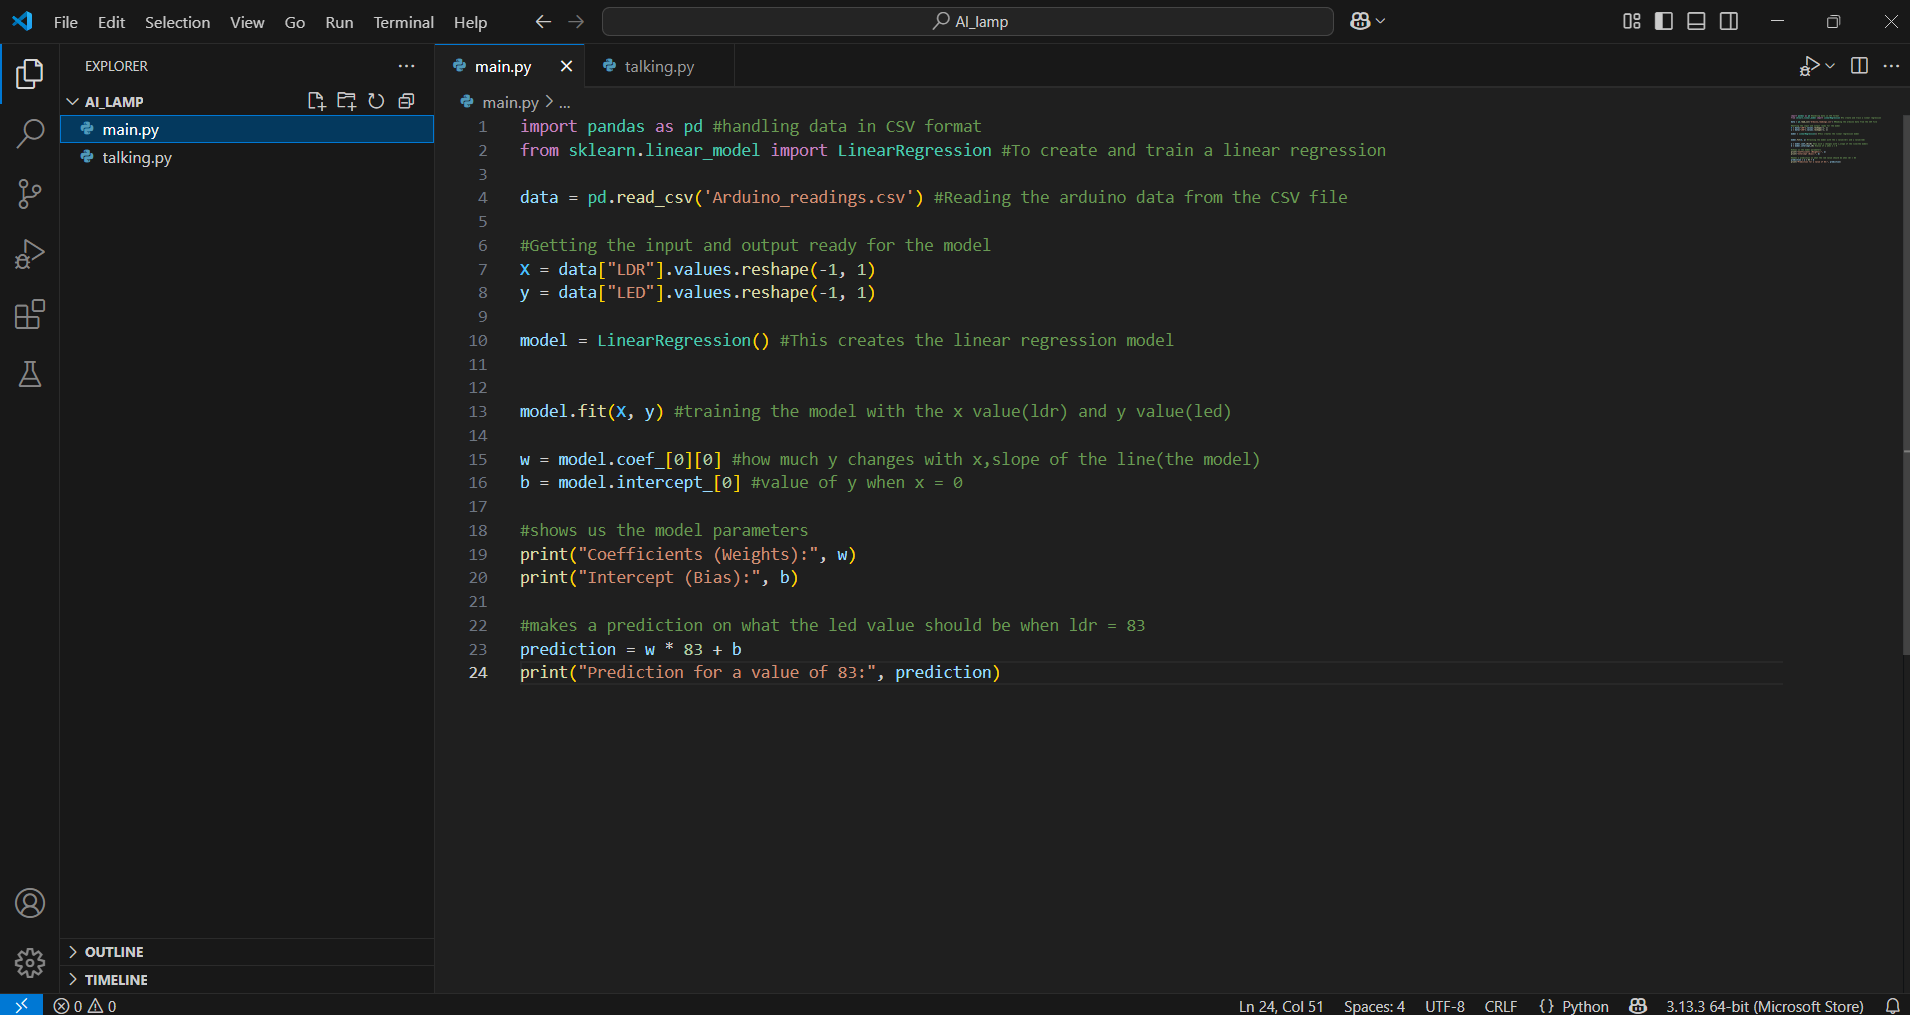Image resolution: width=1910 pixels, height=1015 pixels.
Task: Go back in navigation history
Action: [543, 21]
